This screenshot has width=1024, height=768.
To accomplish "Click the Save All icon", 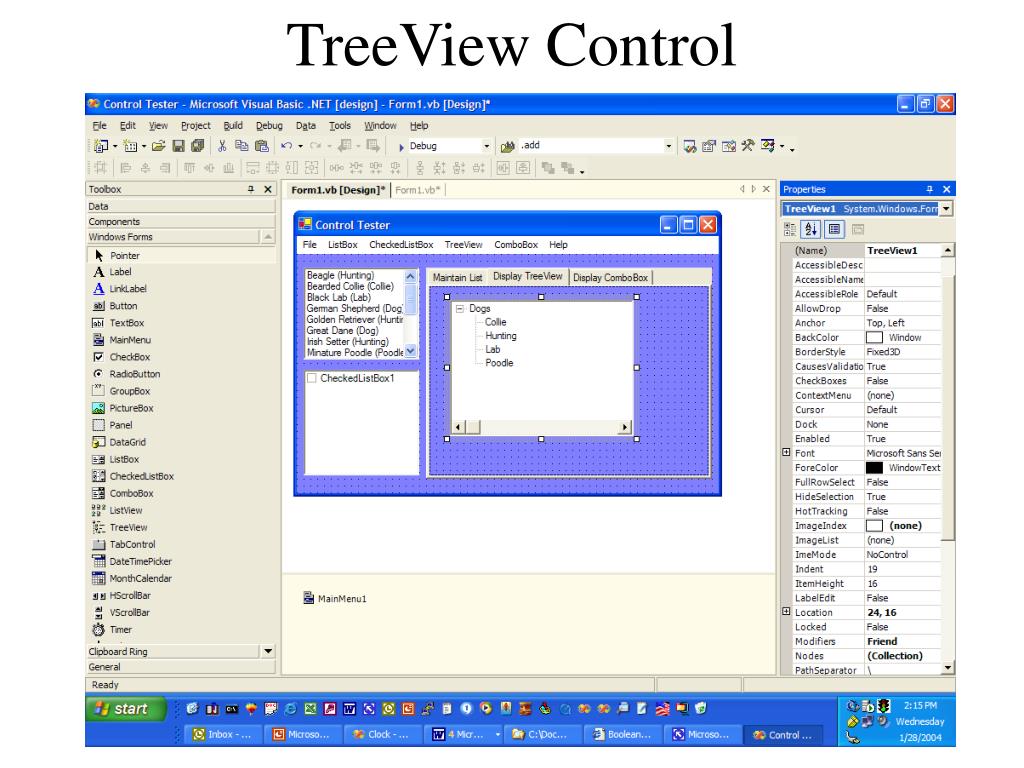I will (x=198, y=146).
